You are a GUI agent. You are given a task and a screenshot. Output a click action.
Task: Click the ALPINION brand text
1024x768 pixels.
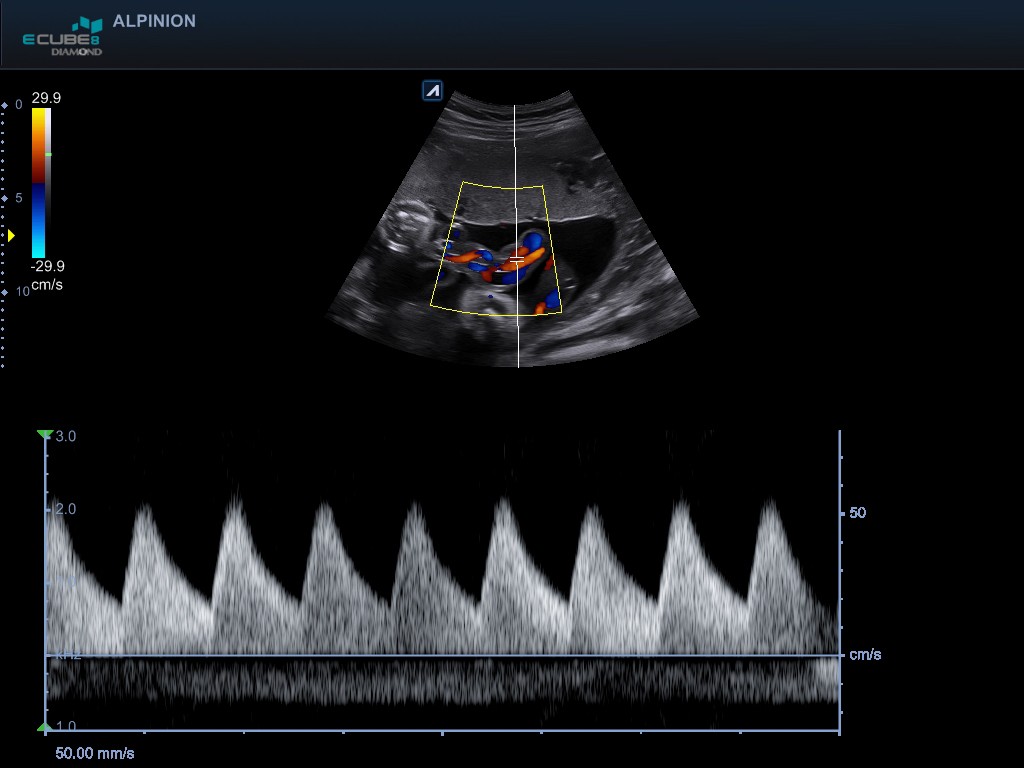[x=154, y=21]
